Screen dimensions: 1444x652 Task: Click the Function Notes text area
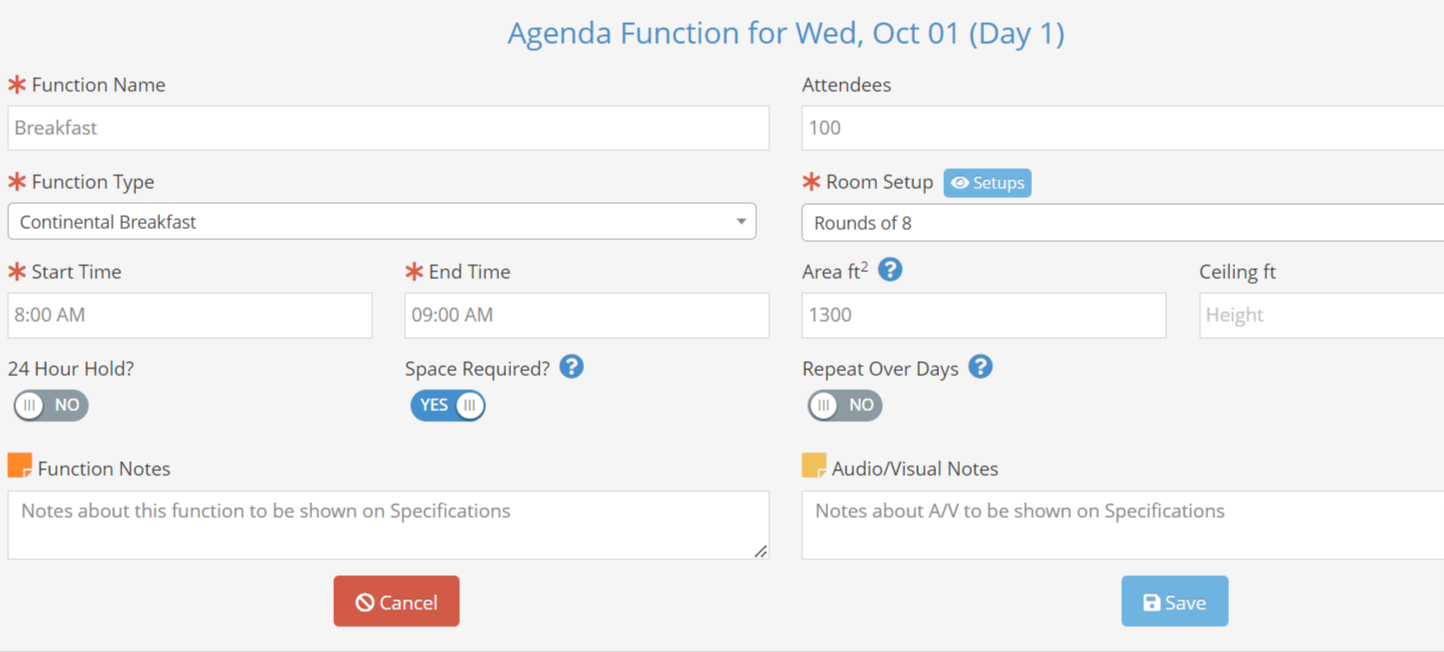tap(388, 525)
